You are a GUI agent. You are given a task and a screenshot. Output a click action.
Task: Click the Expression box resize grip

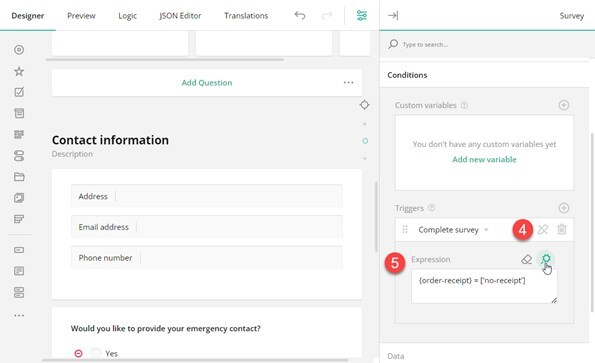554,300
